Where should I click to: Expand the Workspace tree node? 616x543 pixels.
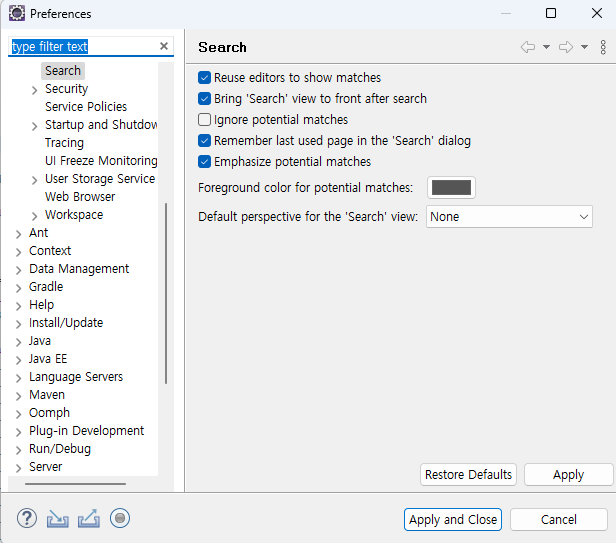[35, 216]
